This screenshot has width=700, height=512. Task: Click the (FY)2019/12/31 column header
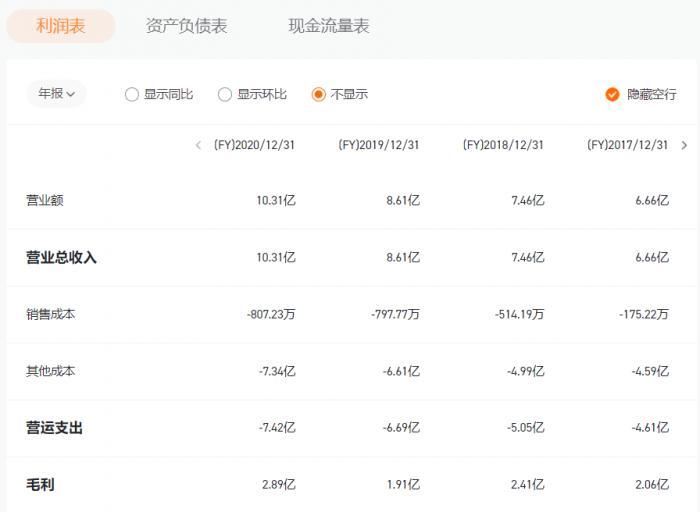tap(379, 145)
